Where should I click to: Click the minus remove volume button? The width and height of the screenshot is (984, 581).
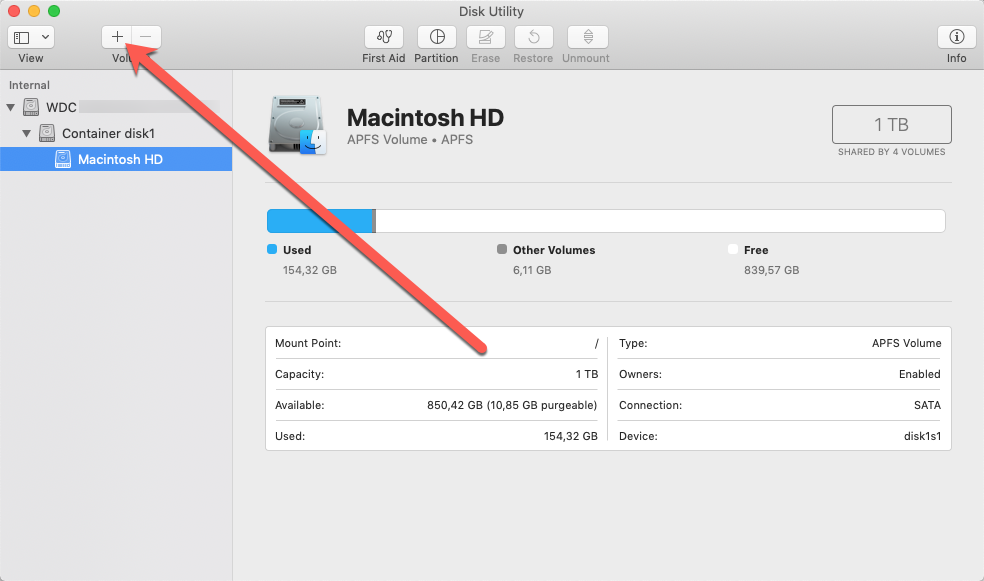tap(146, 37)
